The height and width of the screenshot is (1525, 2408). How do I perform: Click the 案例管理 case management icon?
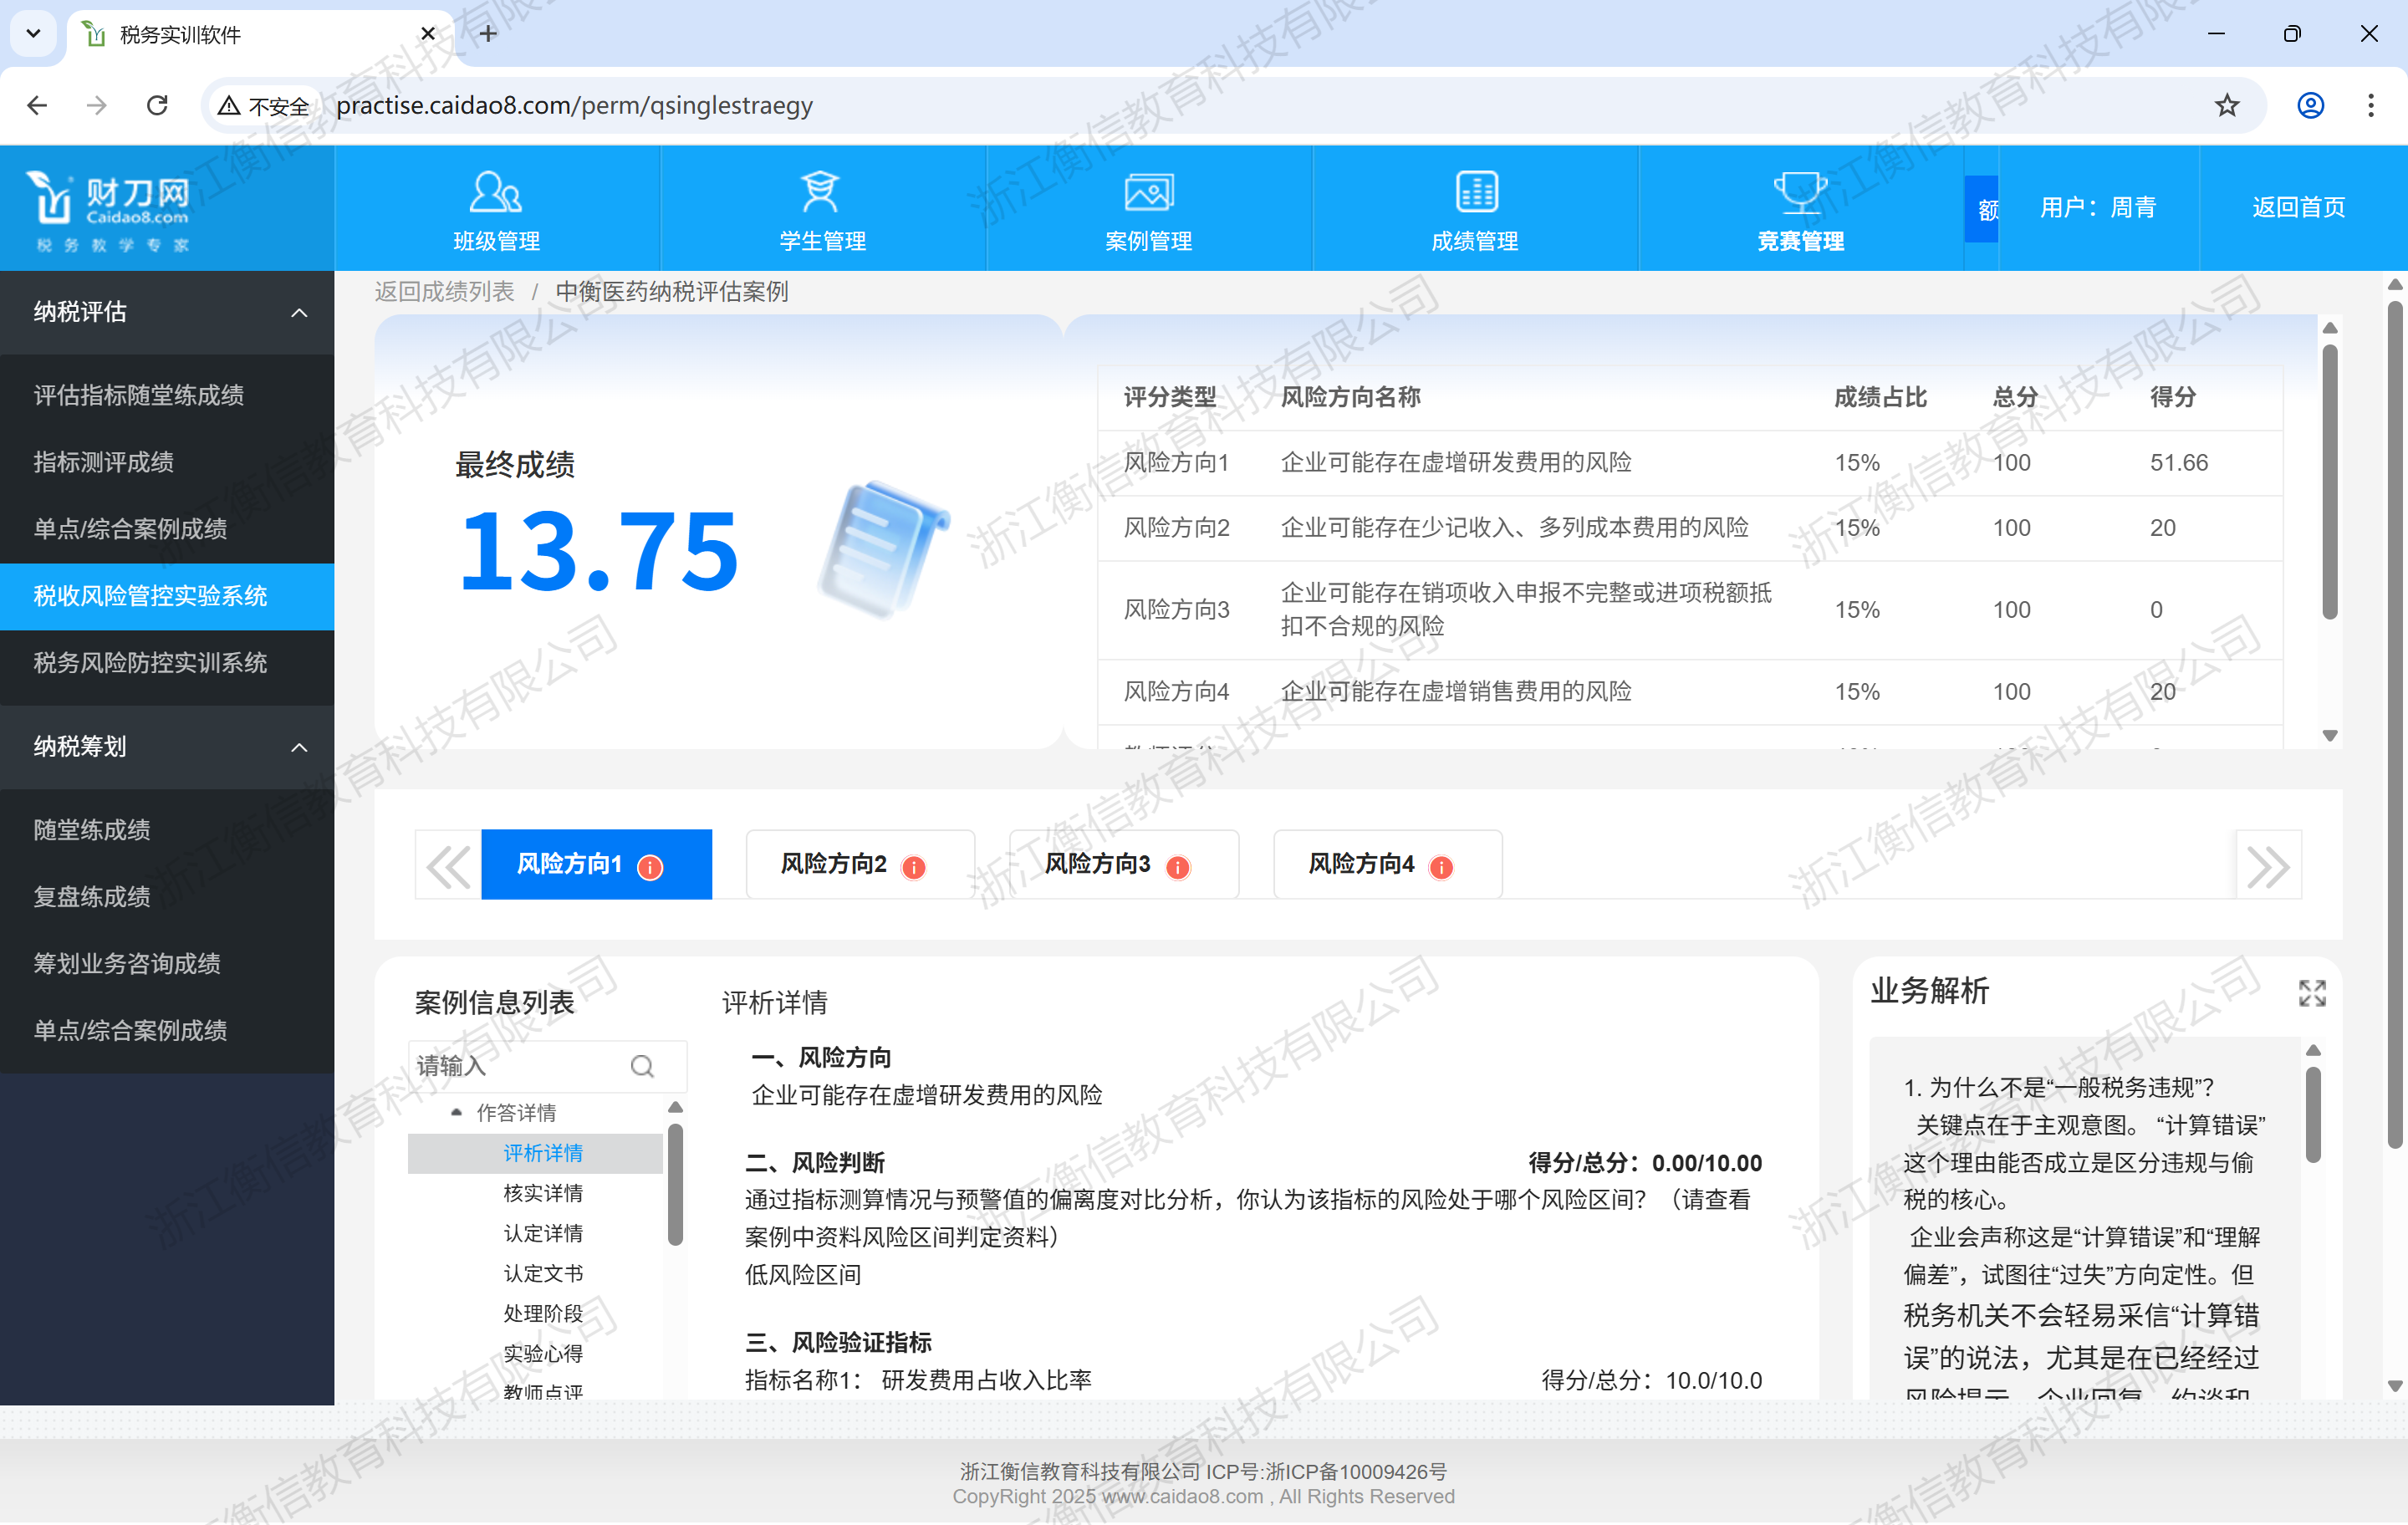(1148, 191)
